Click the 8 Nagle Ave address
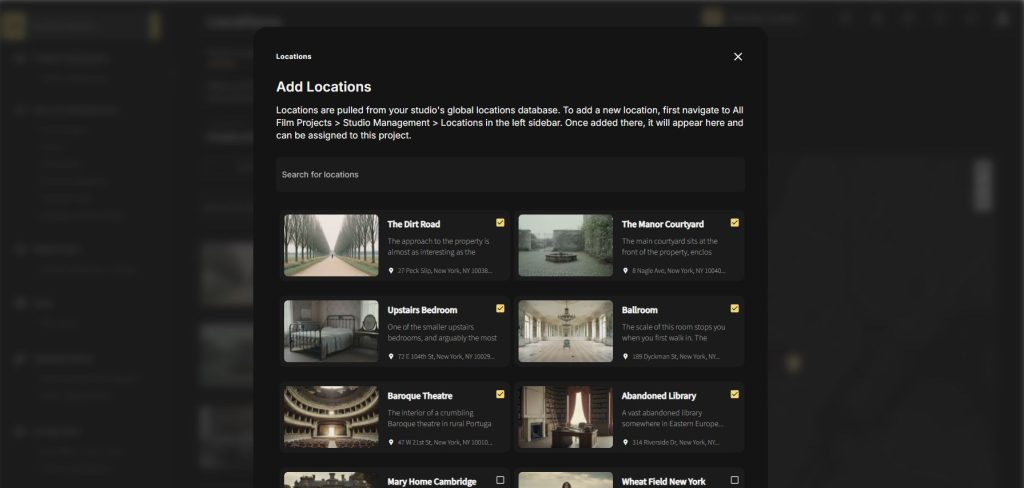The width and height of the screenshot is (1024, 488). coord(679,270)
